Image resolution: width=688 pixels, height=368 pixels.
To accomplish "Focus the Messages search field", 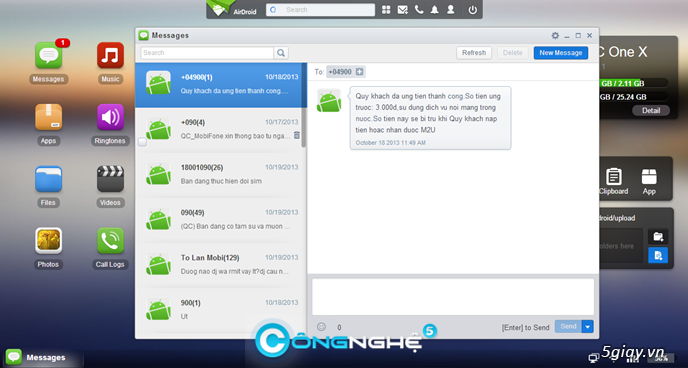I will pos(207,53).
